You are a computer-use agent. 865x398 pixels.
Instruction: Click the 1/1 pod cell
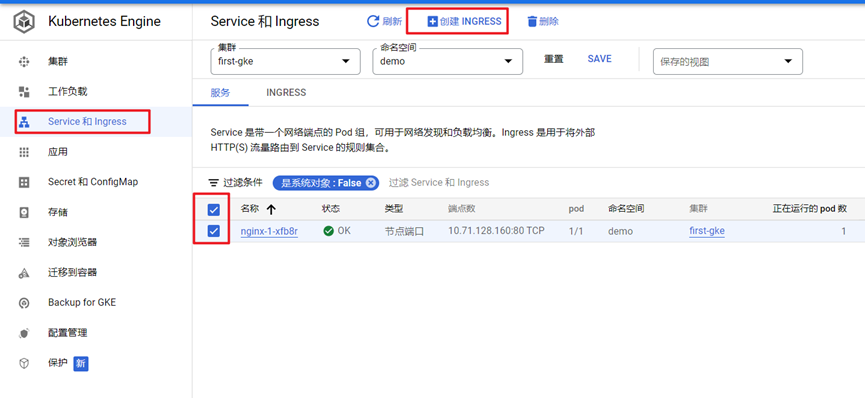coord(576,231)
